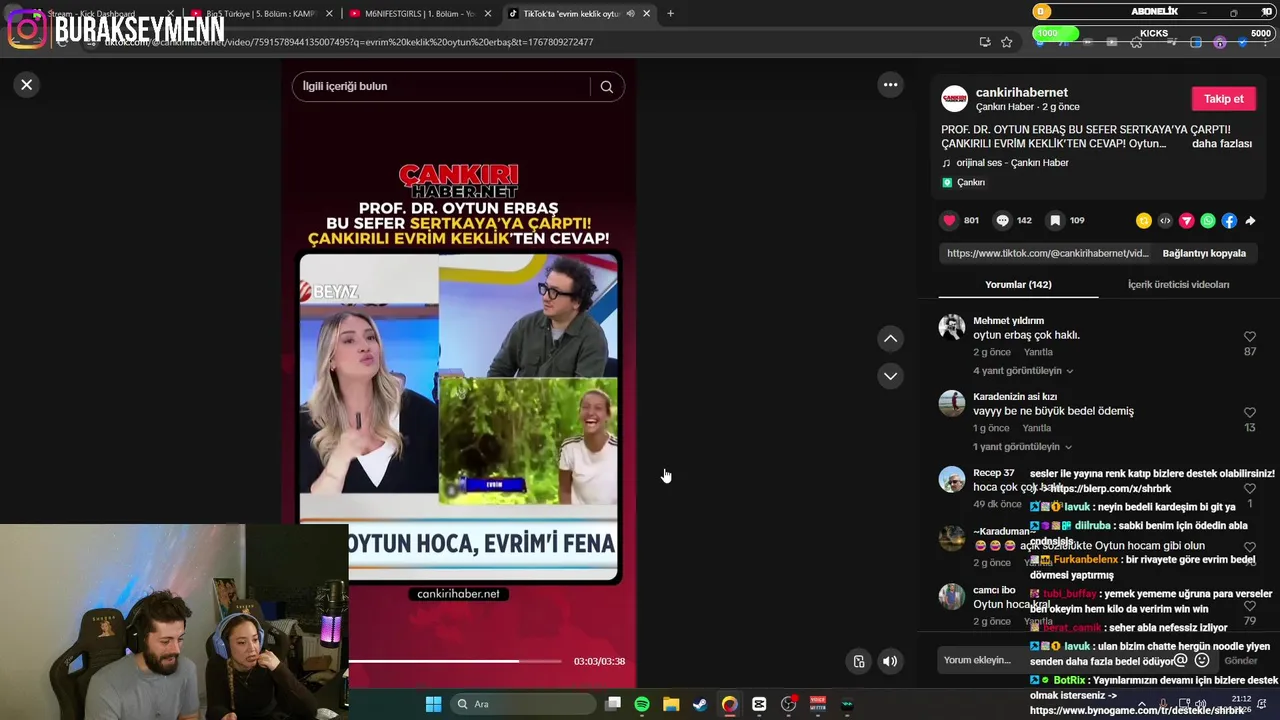Switch to 'İçerik üreticisi videoları' tab
This screenshot has height=720, width=1280.
(x=1178, y=285)
